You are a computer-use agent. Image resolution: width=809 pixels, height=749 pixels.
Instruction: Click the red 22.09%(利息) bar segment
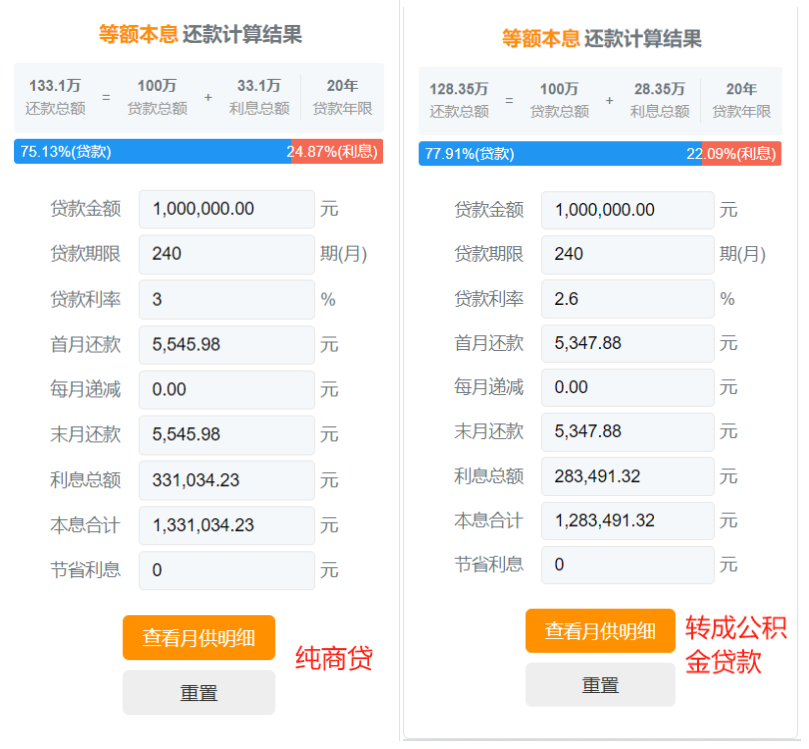tap(740, 154)
